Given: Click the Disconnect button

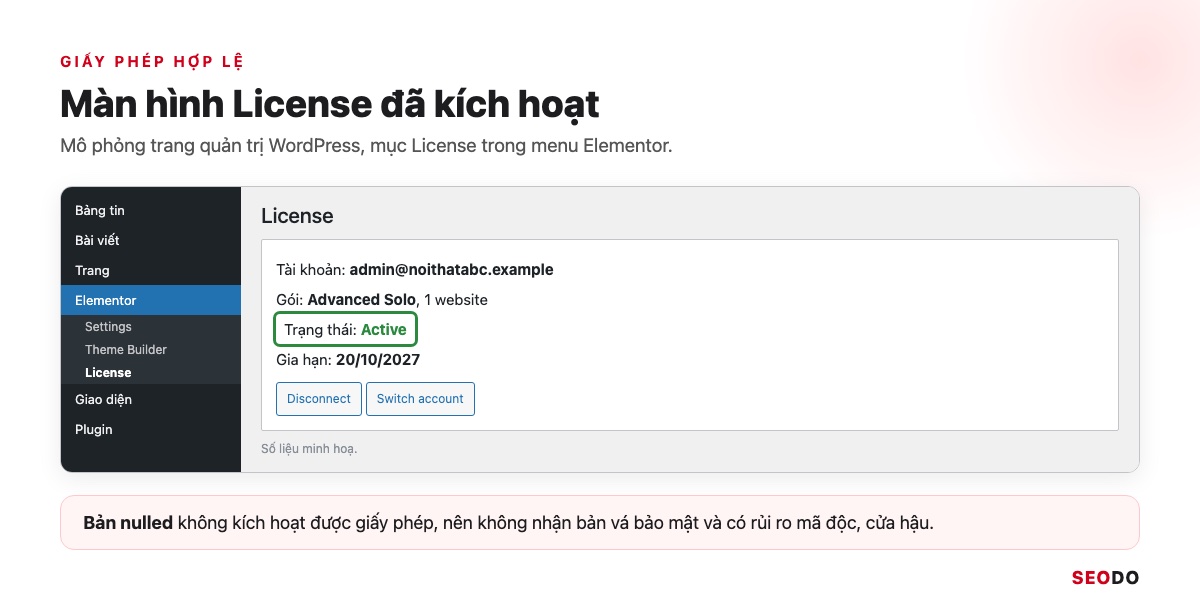Looking at the screenshot, I should 318,399.
